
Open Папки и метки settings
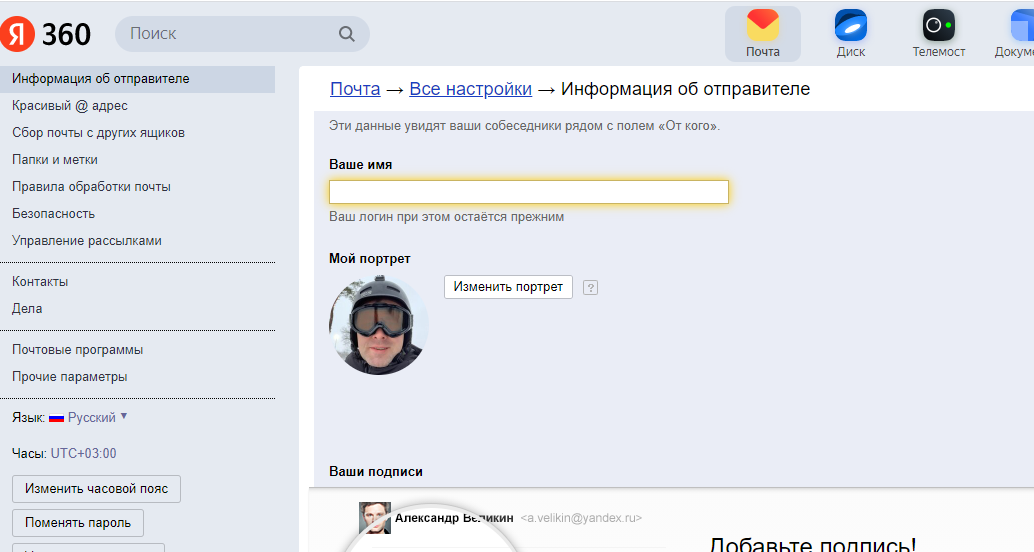[55, 160]
